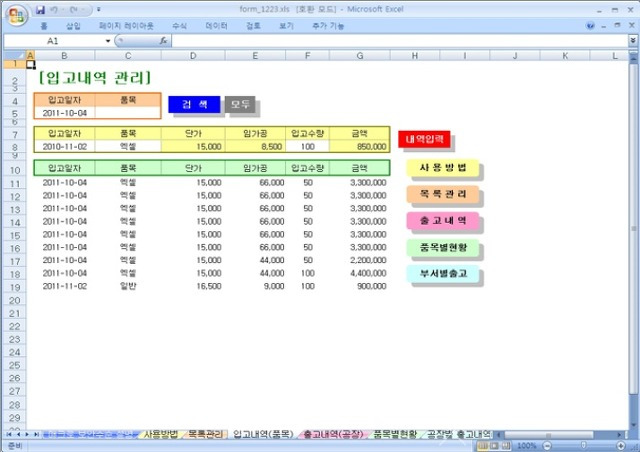Click the cell showing 2010-11-02

click(x=64, y=147)
